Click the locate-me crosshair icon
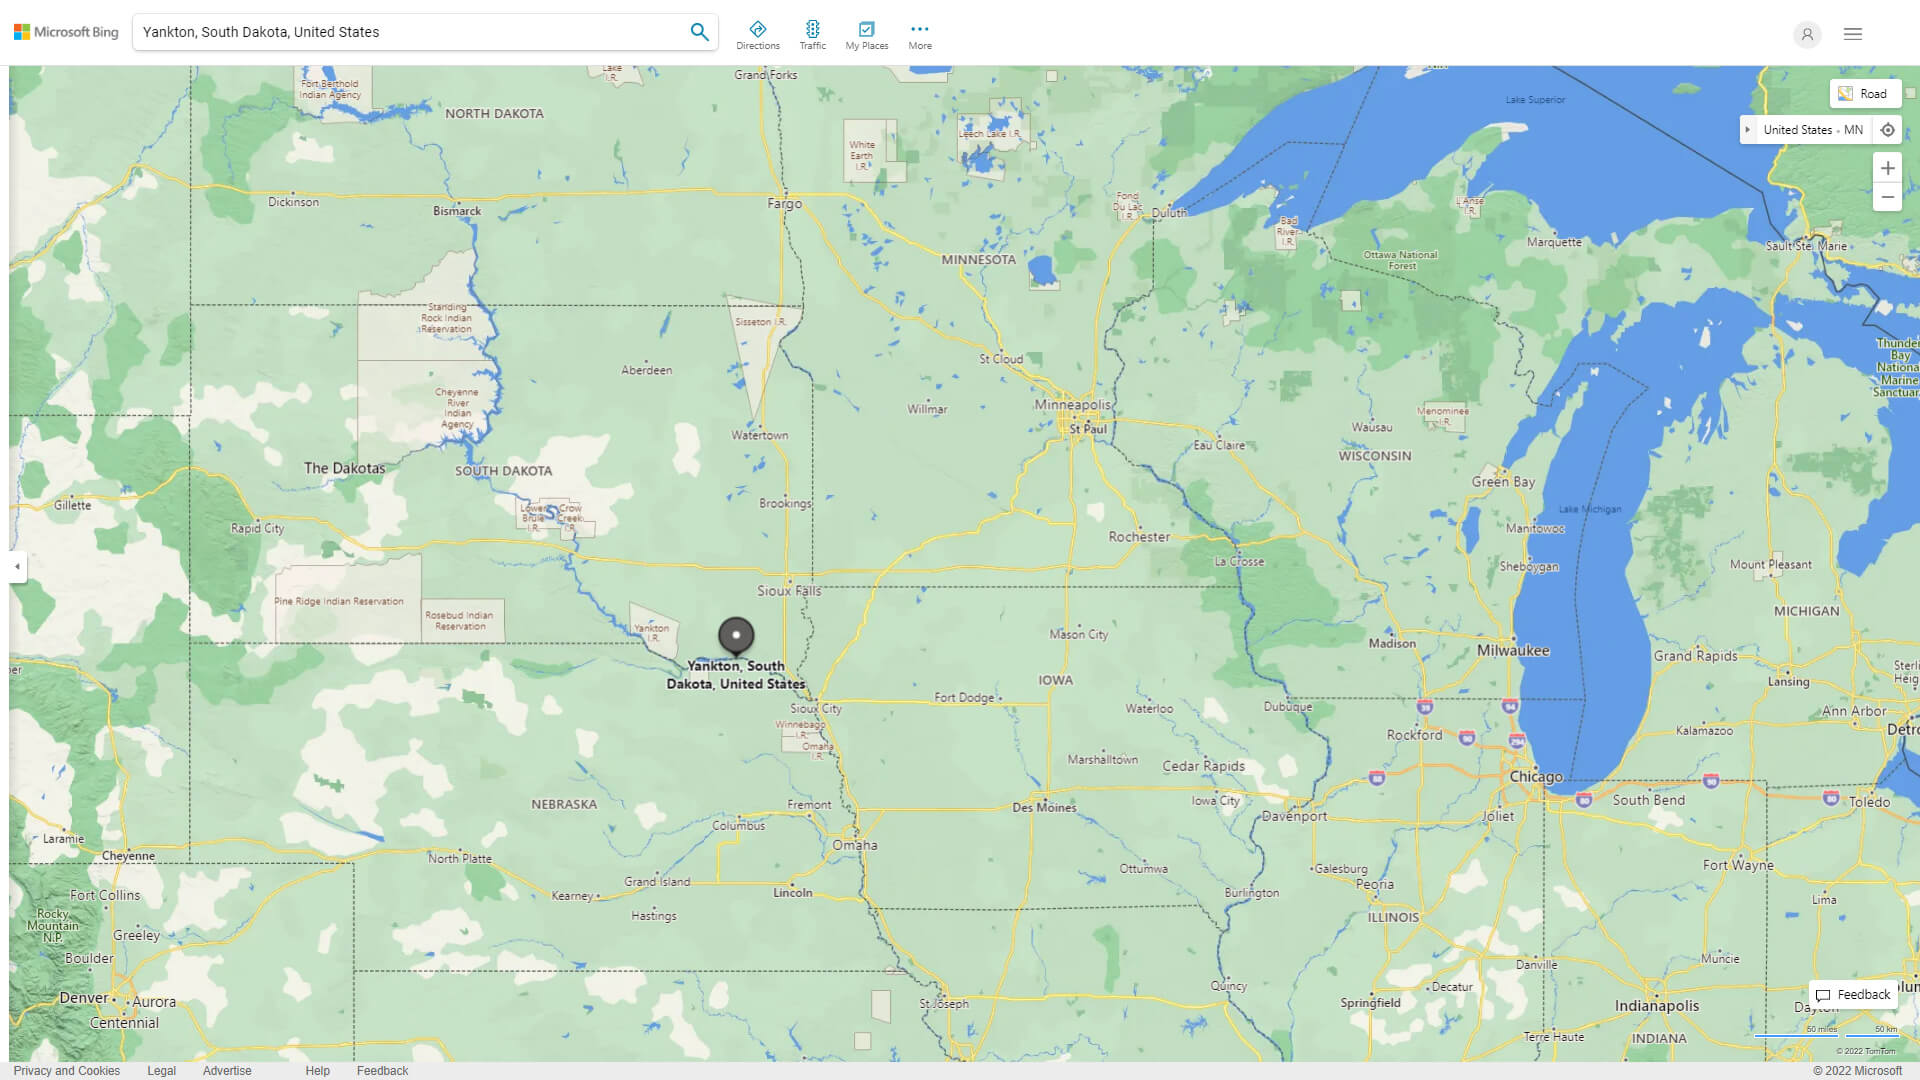The image size is (1920, 1080). pyautogui.click(x=1888, y=129)
